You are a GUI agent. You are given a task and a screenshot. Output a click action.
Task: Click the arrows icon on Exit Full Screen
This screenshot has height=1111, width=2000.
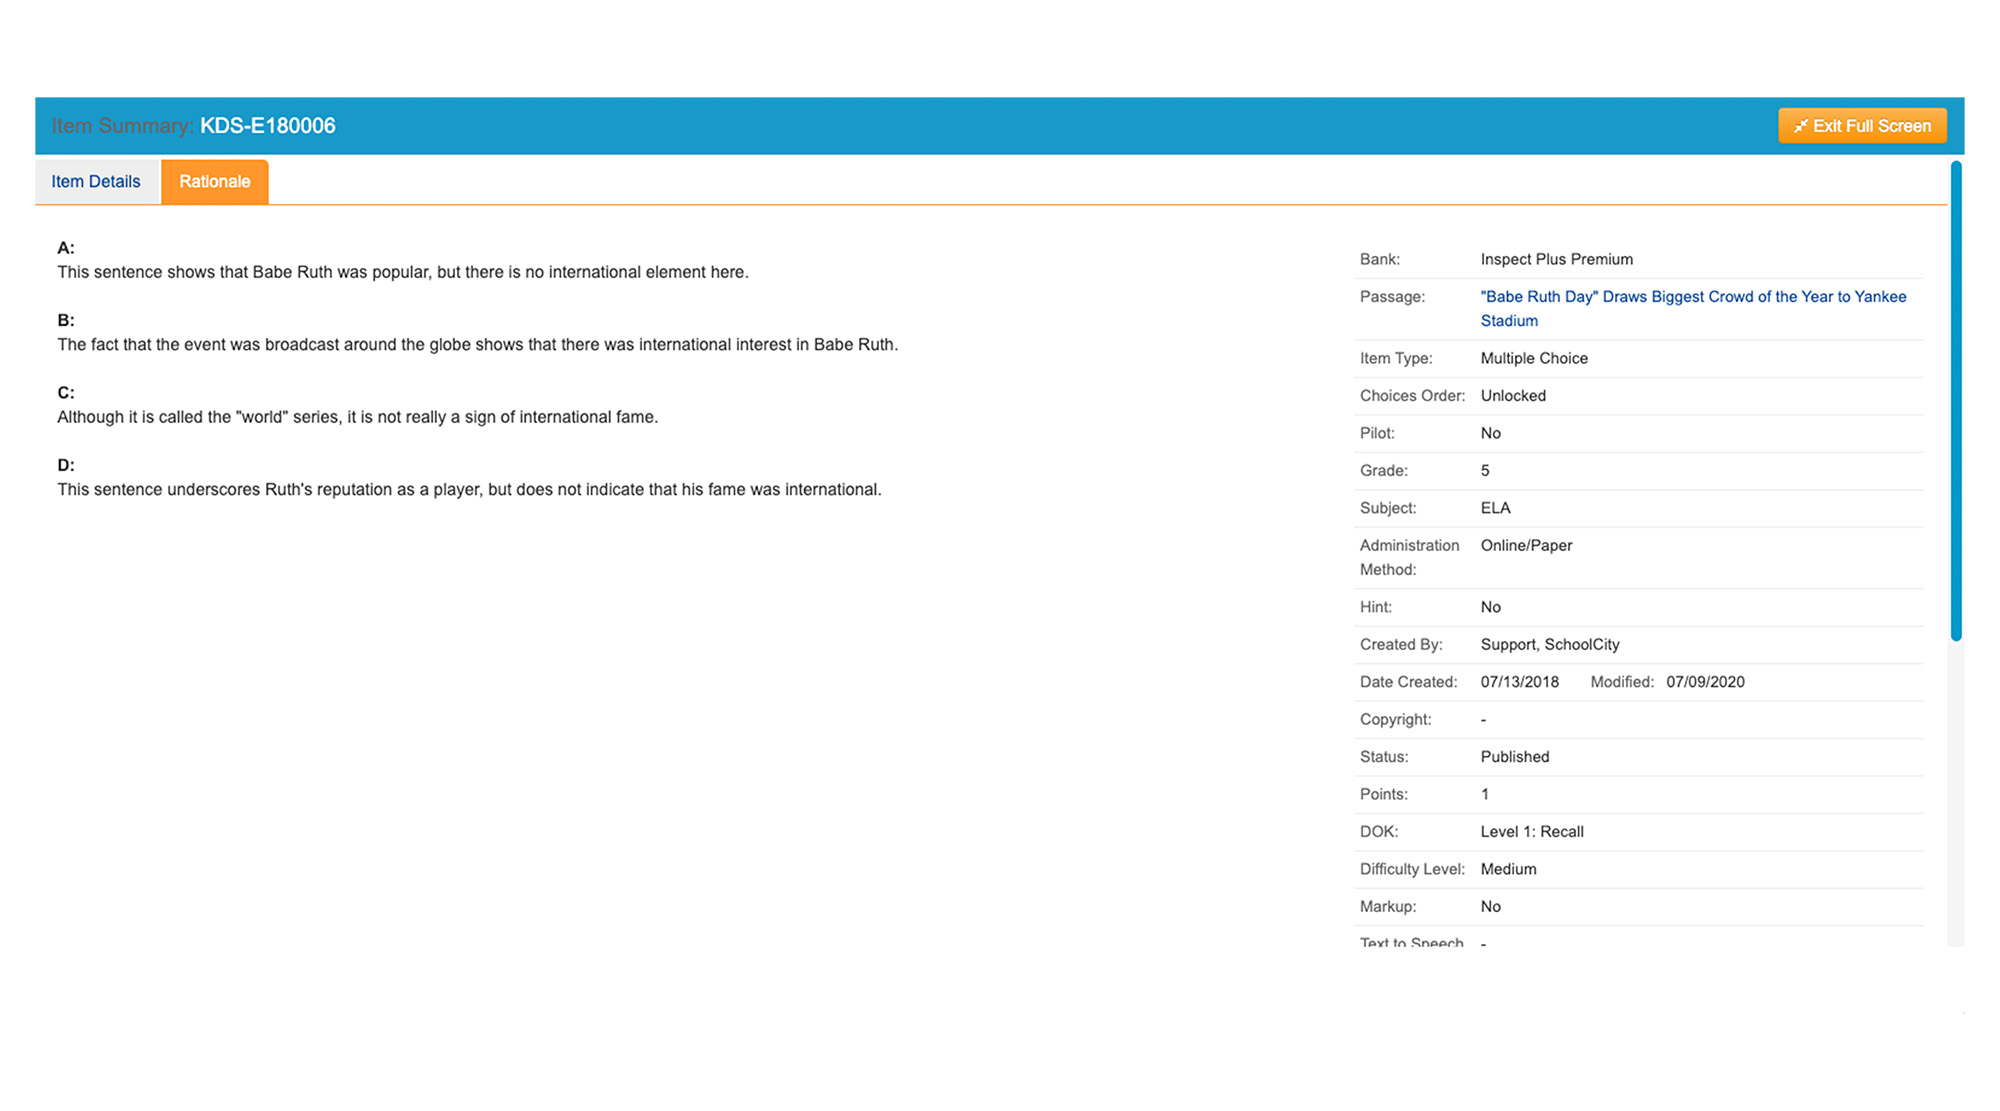point(1800,126)
